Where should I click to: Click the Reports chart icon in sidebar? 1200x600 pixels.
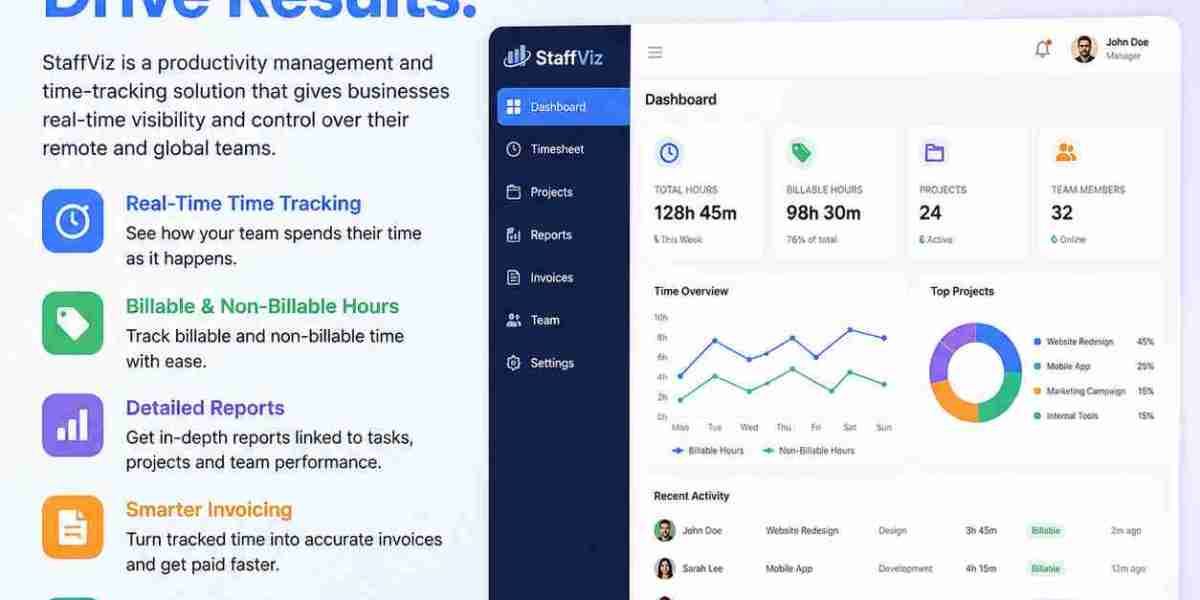point(514,235)
